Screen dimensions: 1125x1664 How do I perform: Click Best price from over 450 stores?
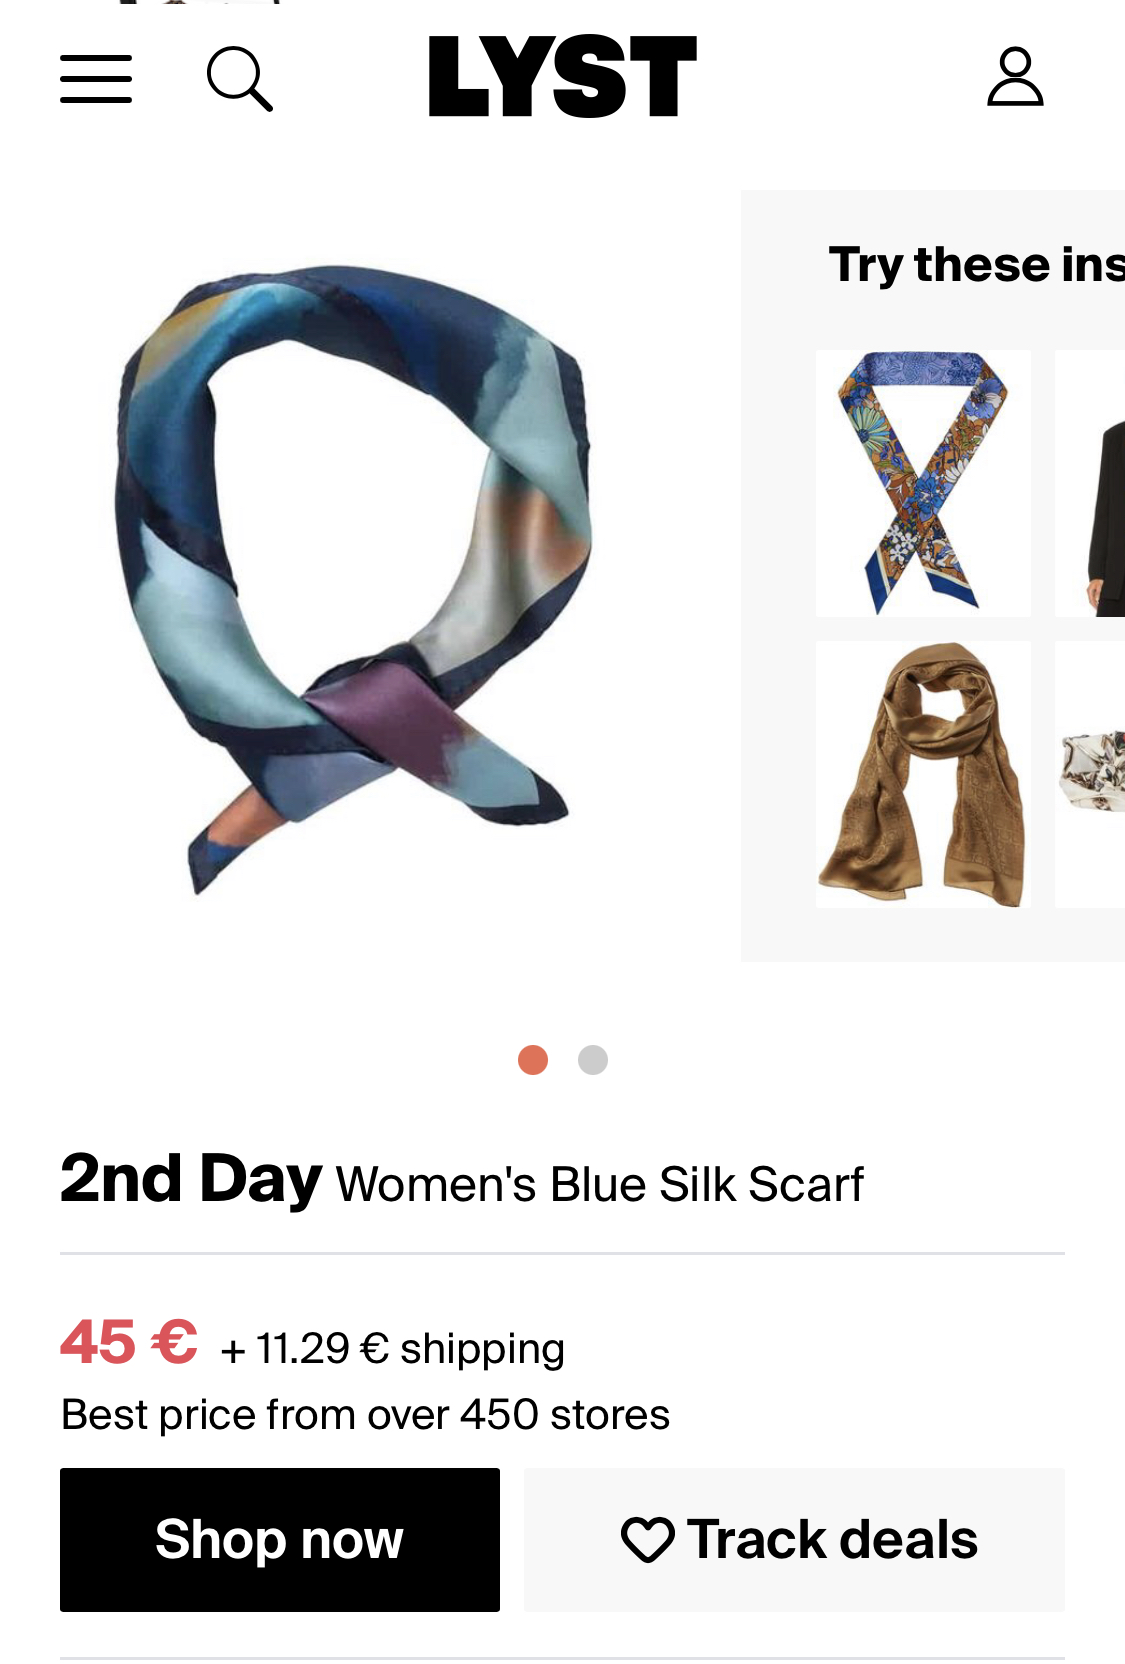click(365, 1415)
